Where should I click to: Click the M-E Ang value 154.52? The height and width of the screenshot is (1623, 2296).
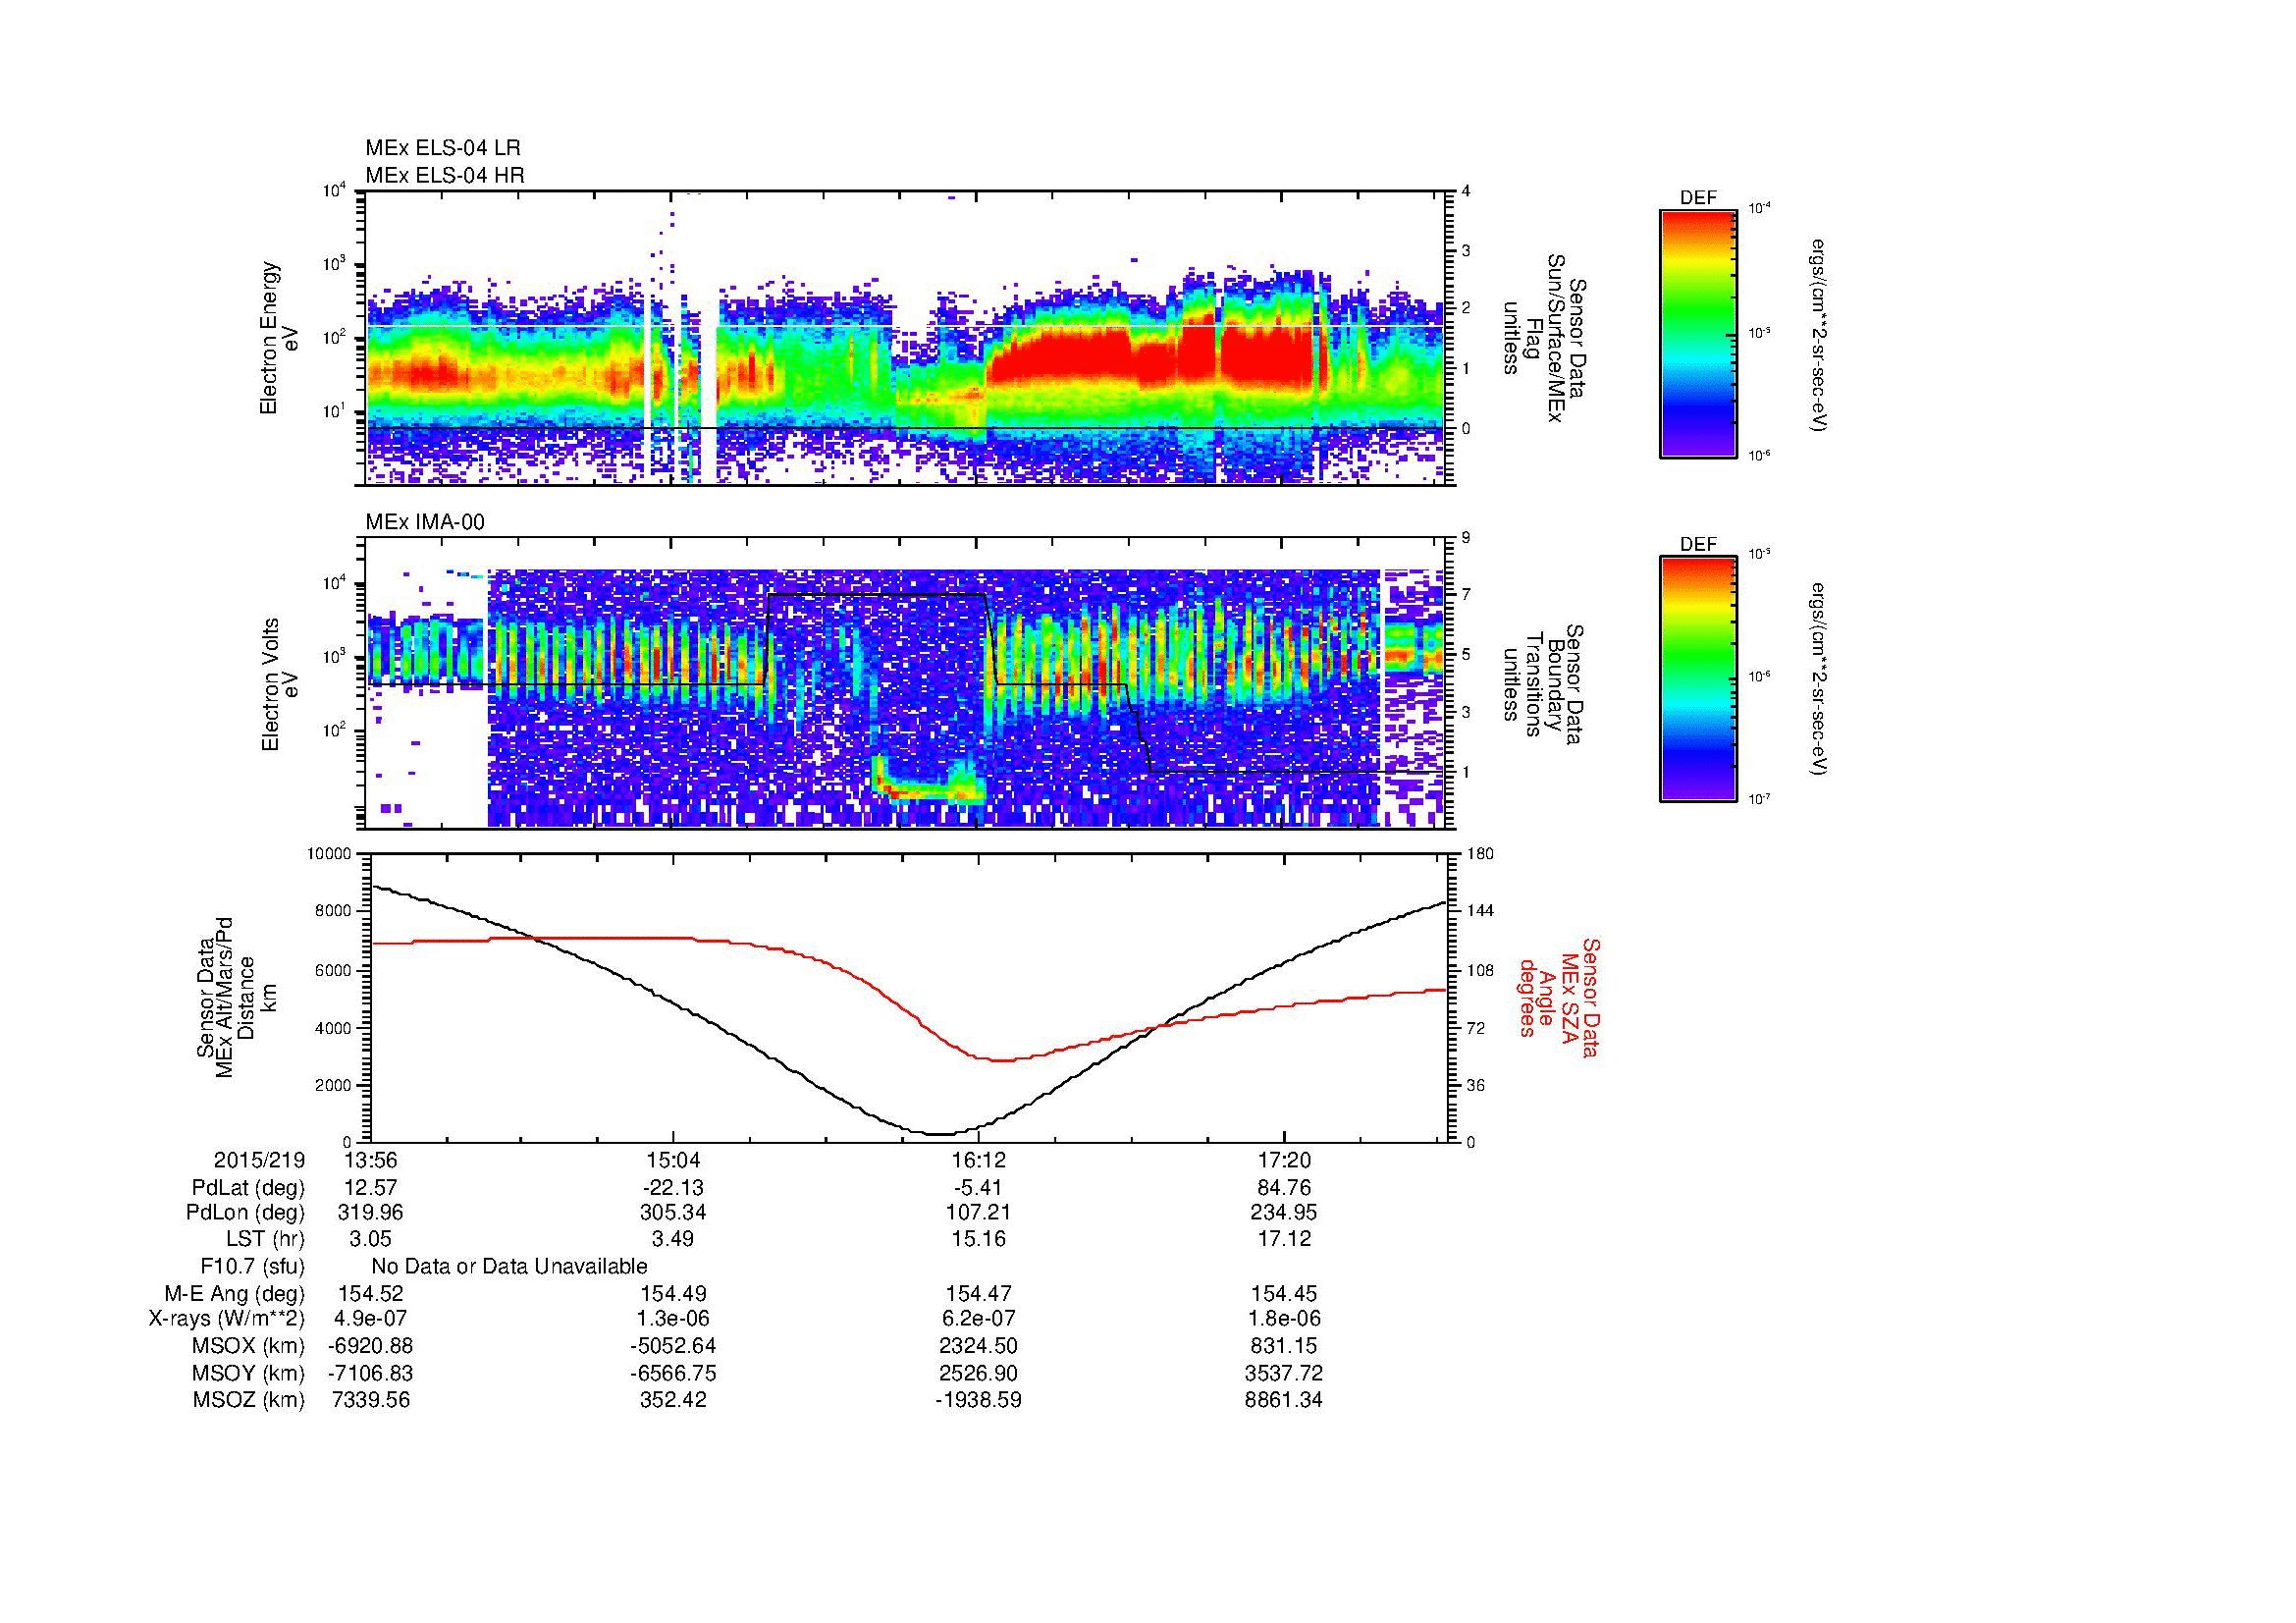point(371,1293)
